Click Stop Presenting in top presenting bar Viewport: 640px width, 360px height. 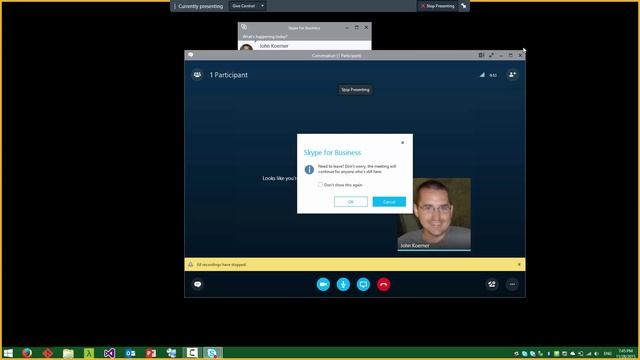tap(438, 6)
